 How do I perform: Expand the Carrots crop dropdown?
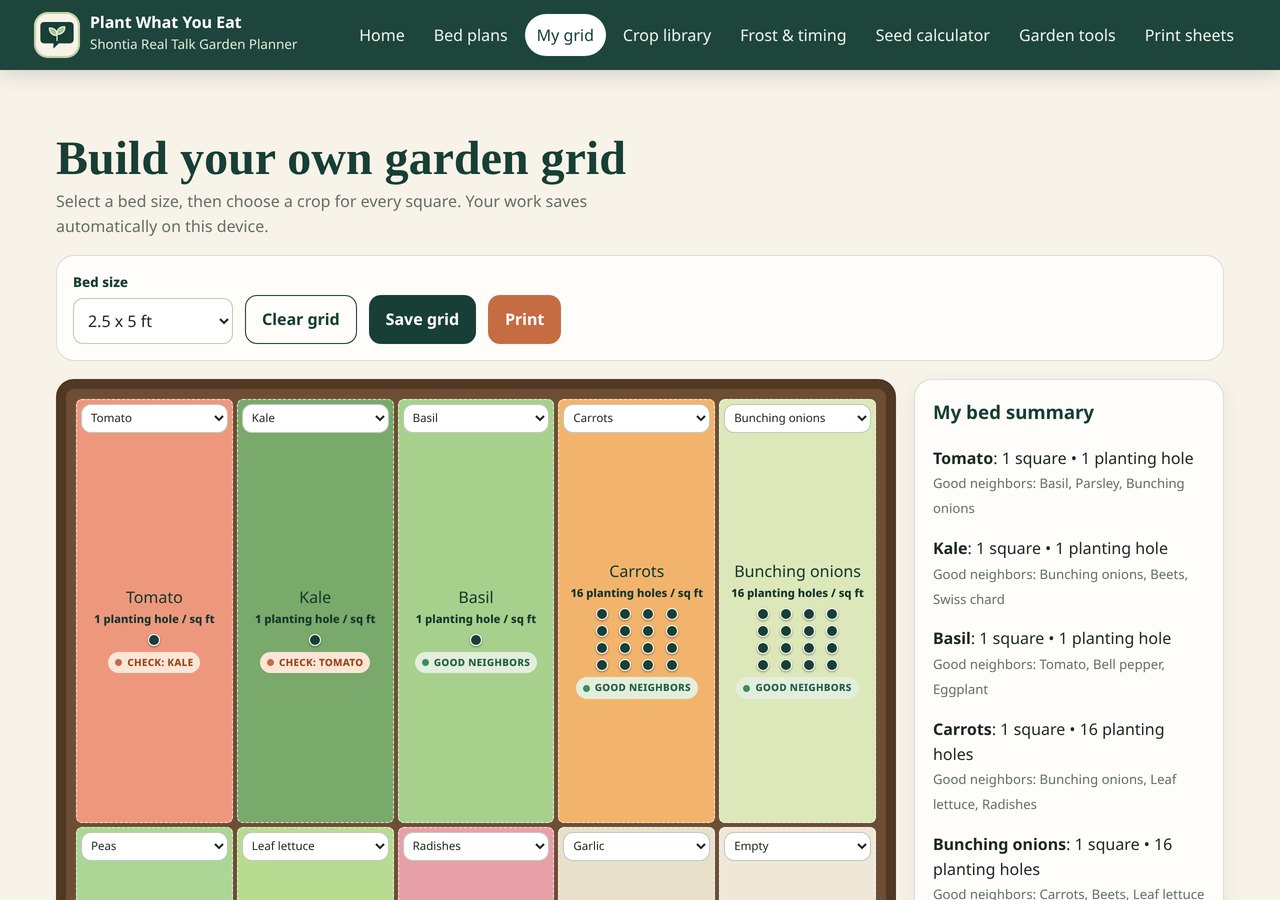636,418
